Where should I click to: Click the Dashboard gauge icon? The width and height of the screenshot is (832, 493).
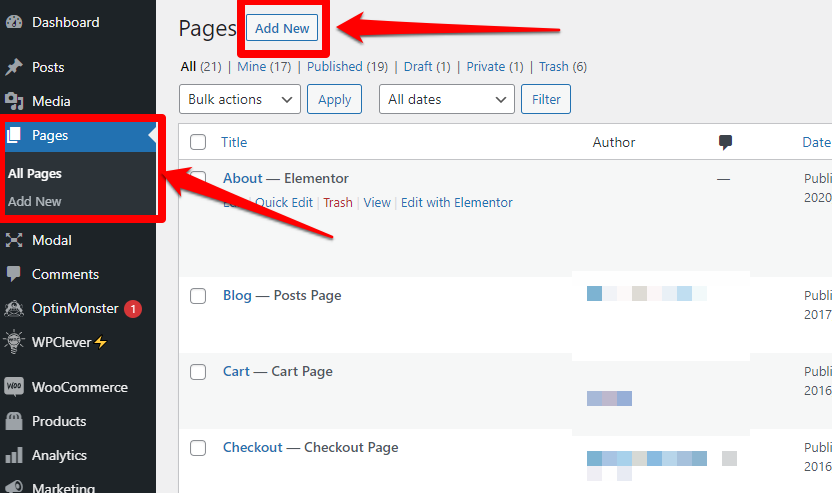(14, 22)
